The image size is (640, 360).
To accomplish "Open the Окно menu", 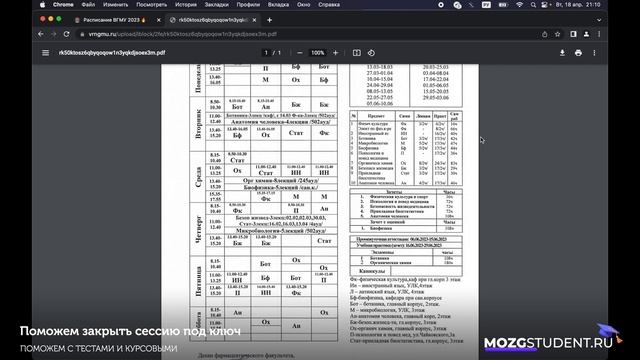I will (x=303, y=5).
